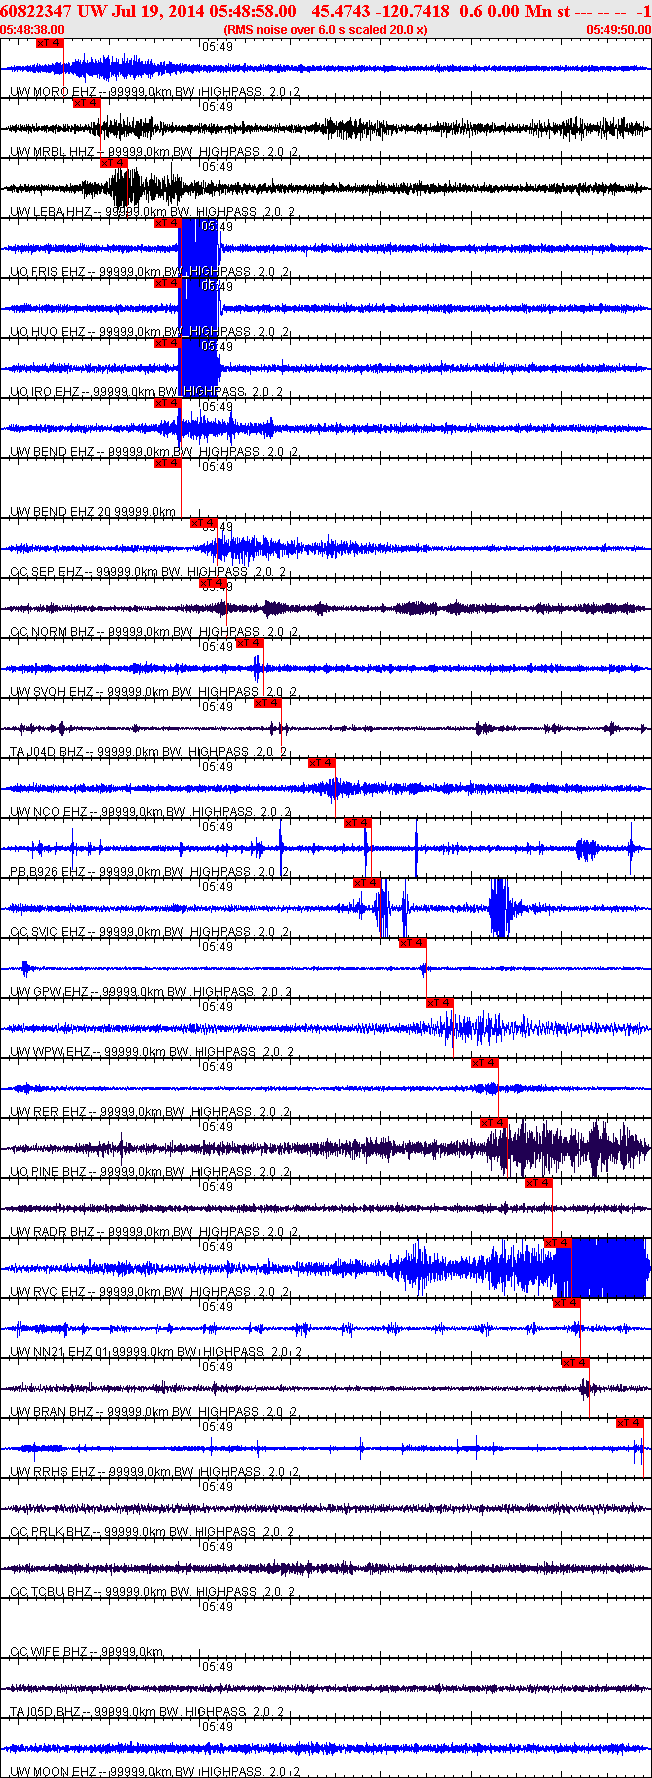
Task: Select the red pick flag on UW MRBL trace
Action: click(86, 103)
